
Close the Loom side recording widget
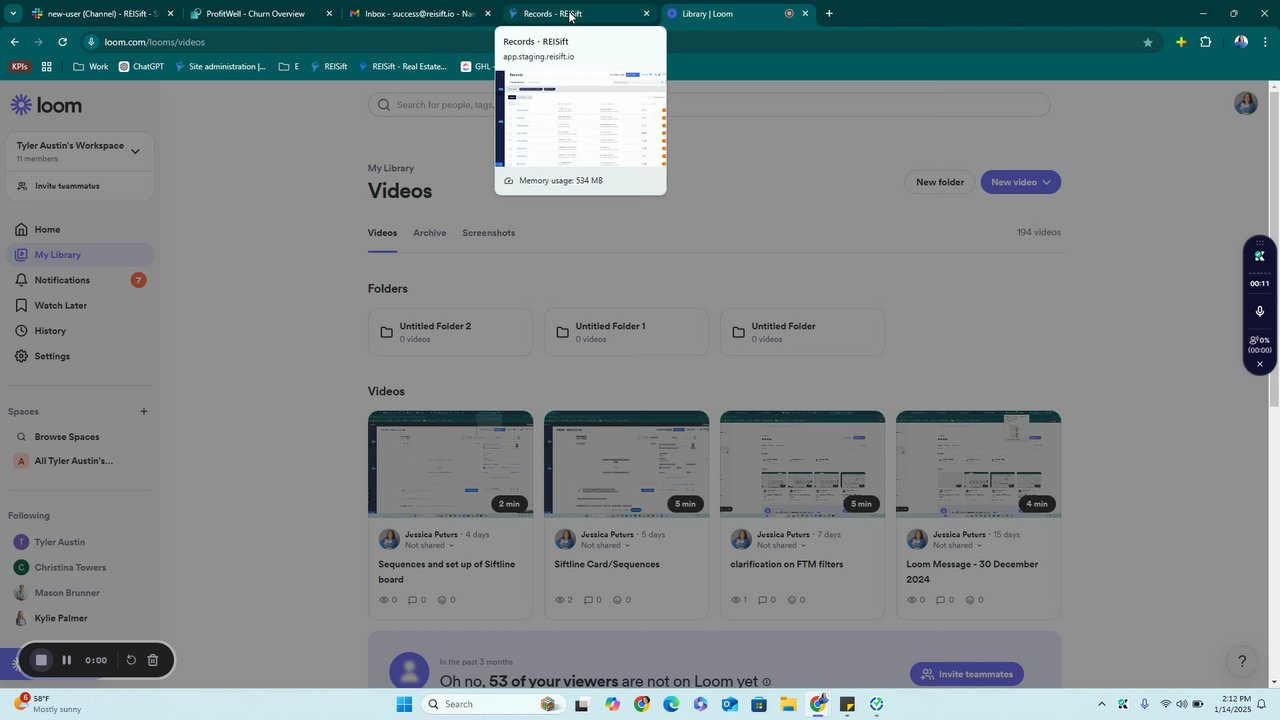1260,364
